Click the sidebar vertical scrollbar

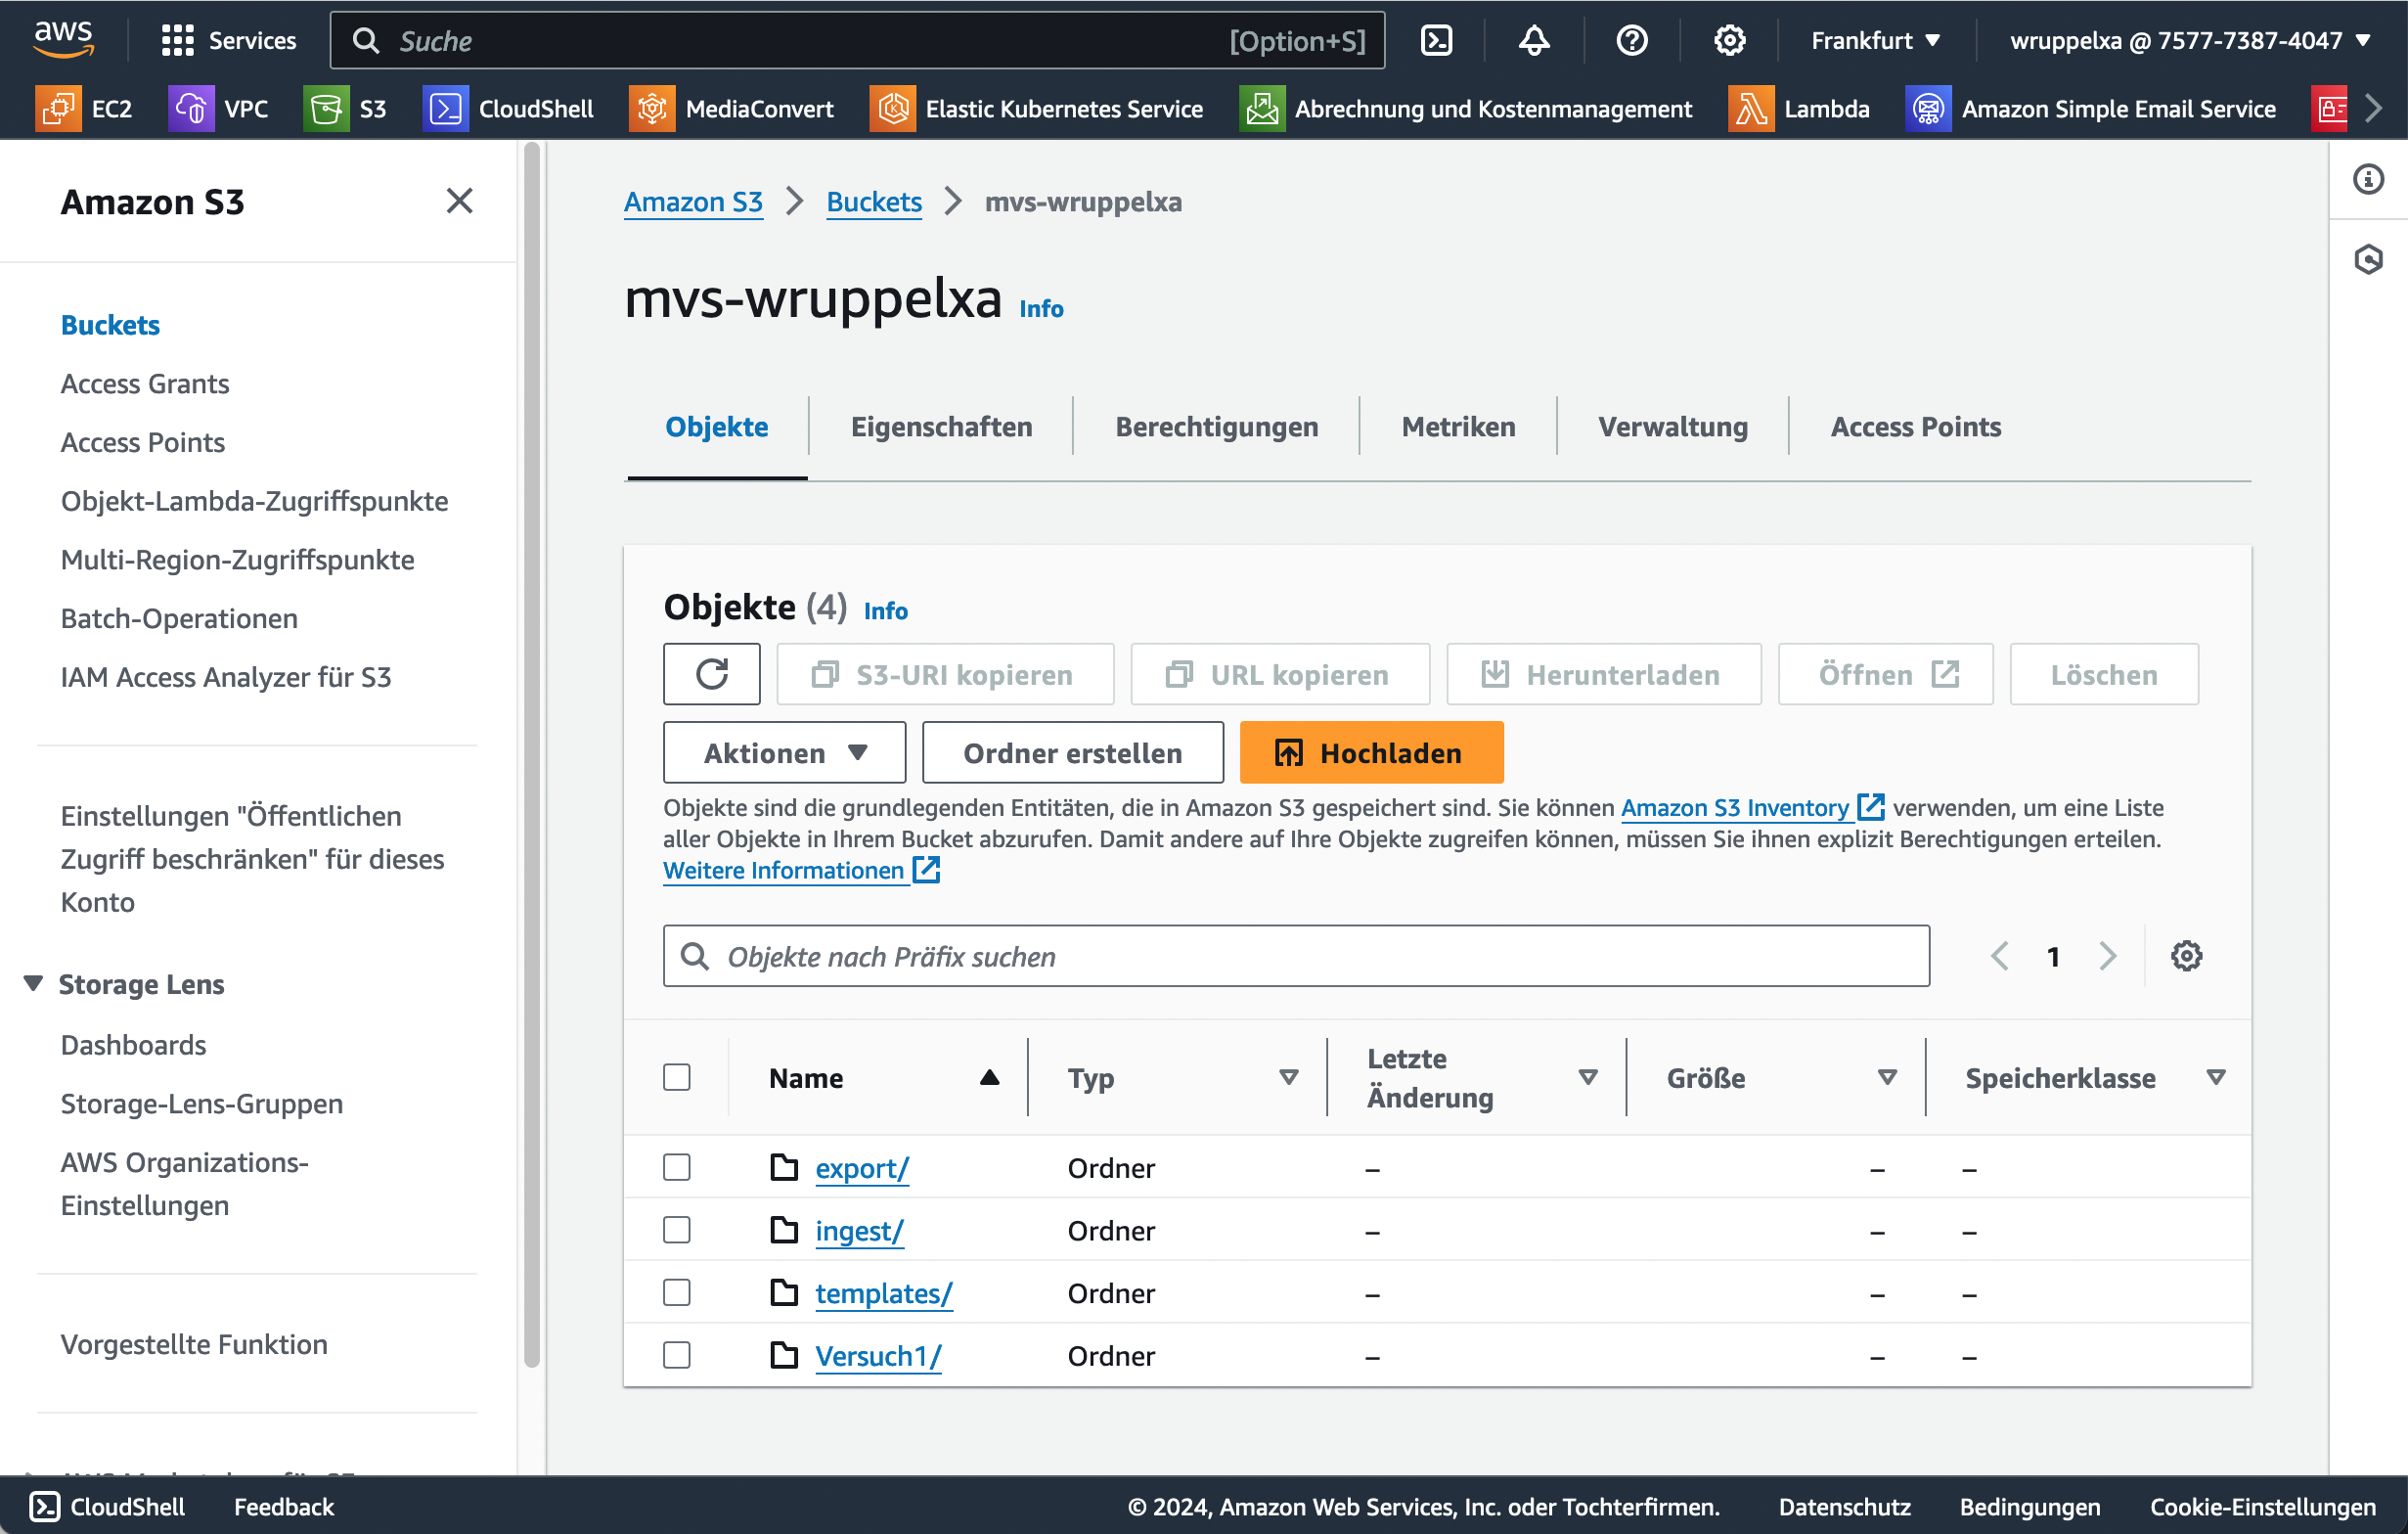[x=532, y=755]
